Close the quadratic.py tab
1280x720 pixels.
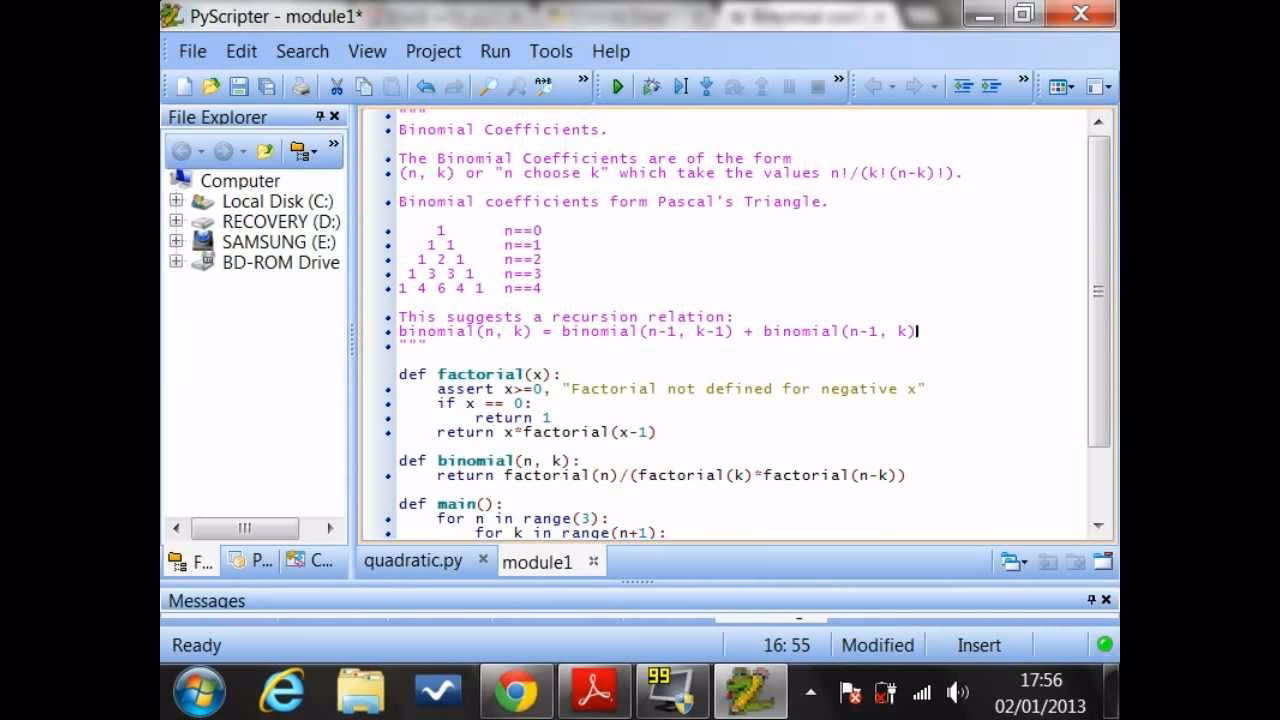coord(483,560)
